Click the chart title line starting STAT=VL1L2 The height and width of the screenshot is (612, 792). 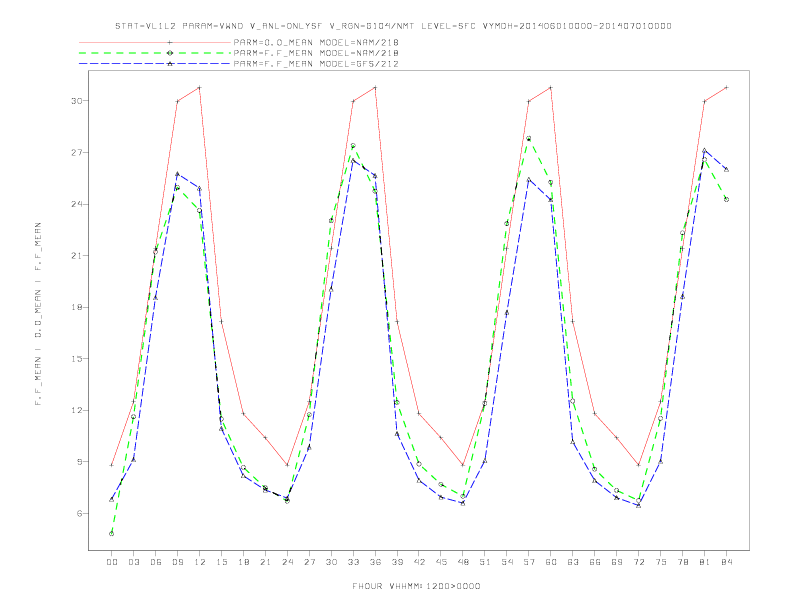393,26
